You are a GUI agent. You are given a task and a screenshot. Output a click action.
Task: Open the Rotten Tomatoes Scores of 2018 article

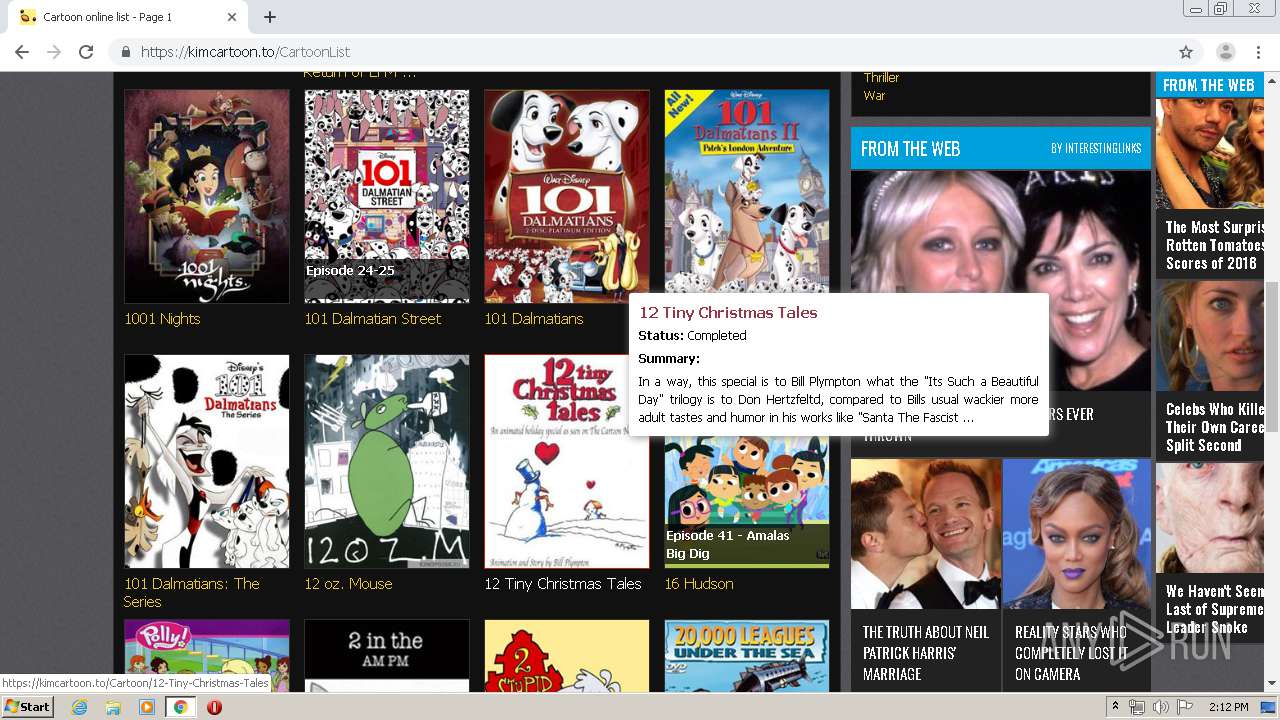pyautogui.click(x=1210, y=187)
